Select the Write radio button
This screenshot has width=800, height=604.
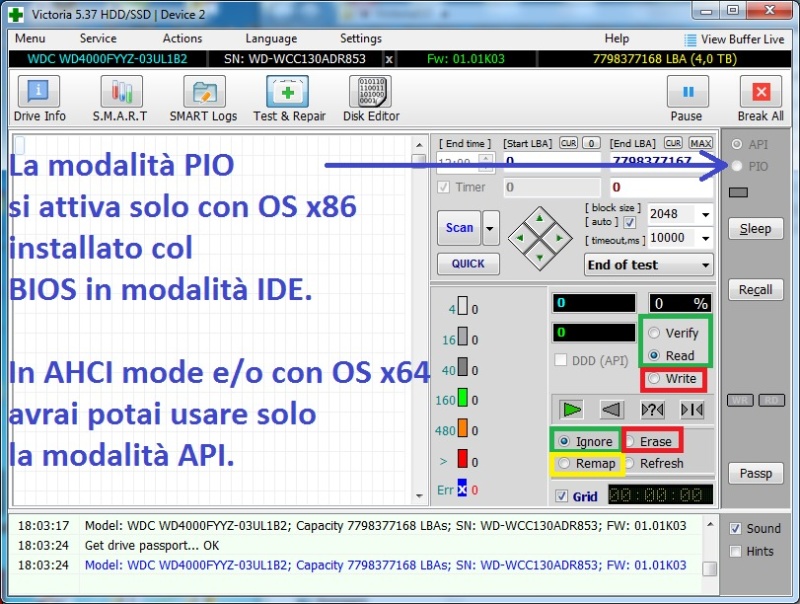654,378
